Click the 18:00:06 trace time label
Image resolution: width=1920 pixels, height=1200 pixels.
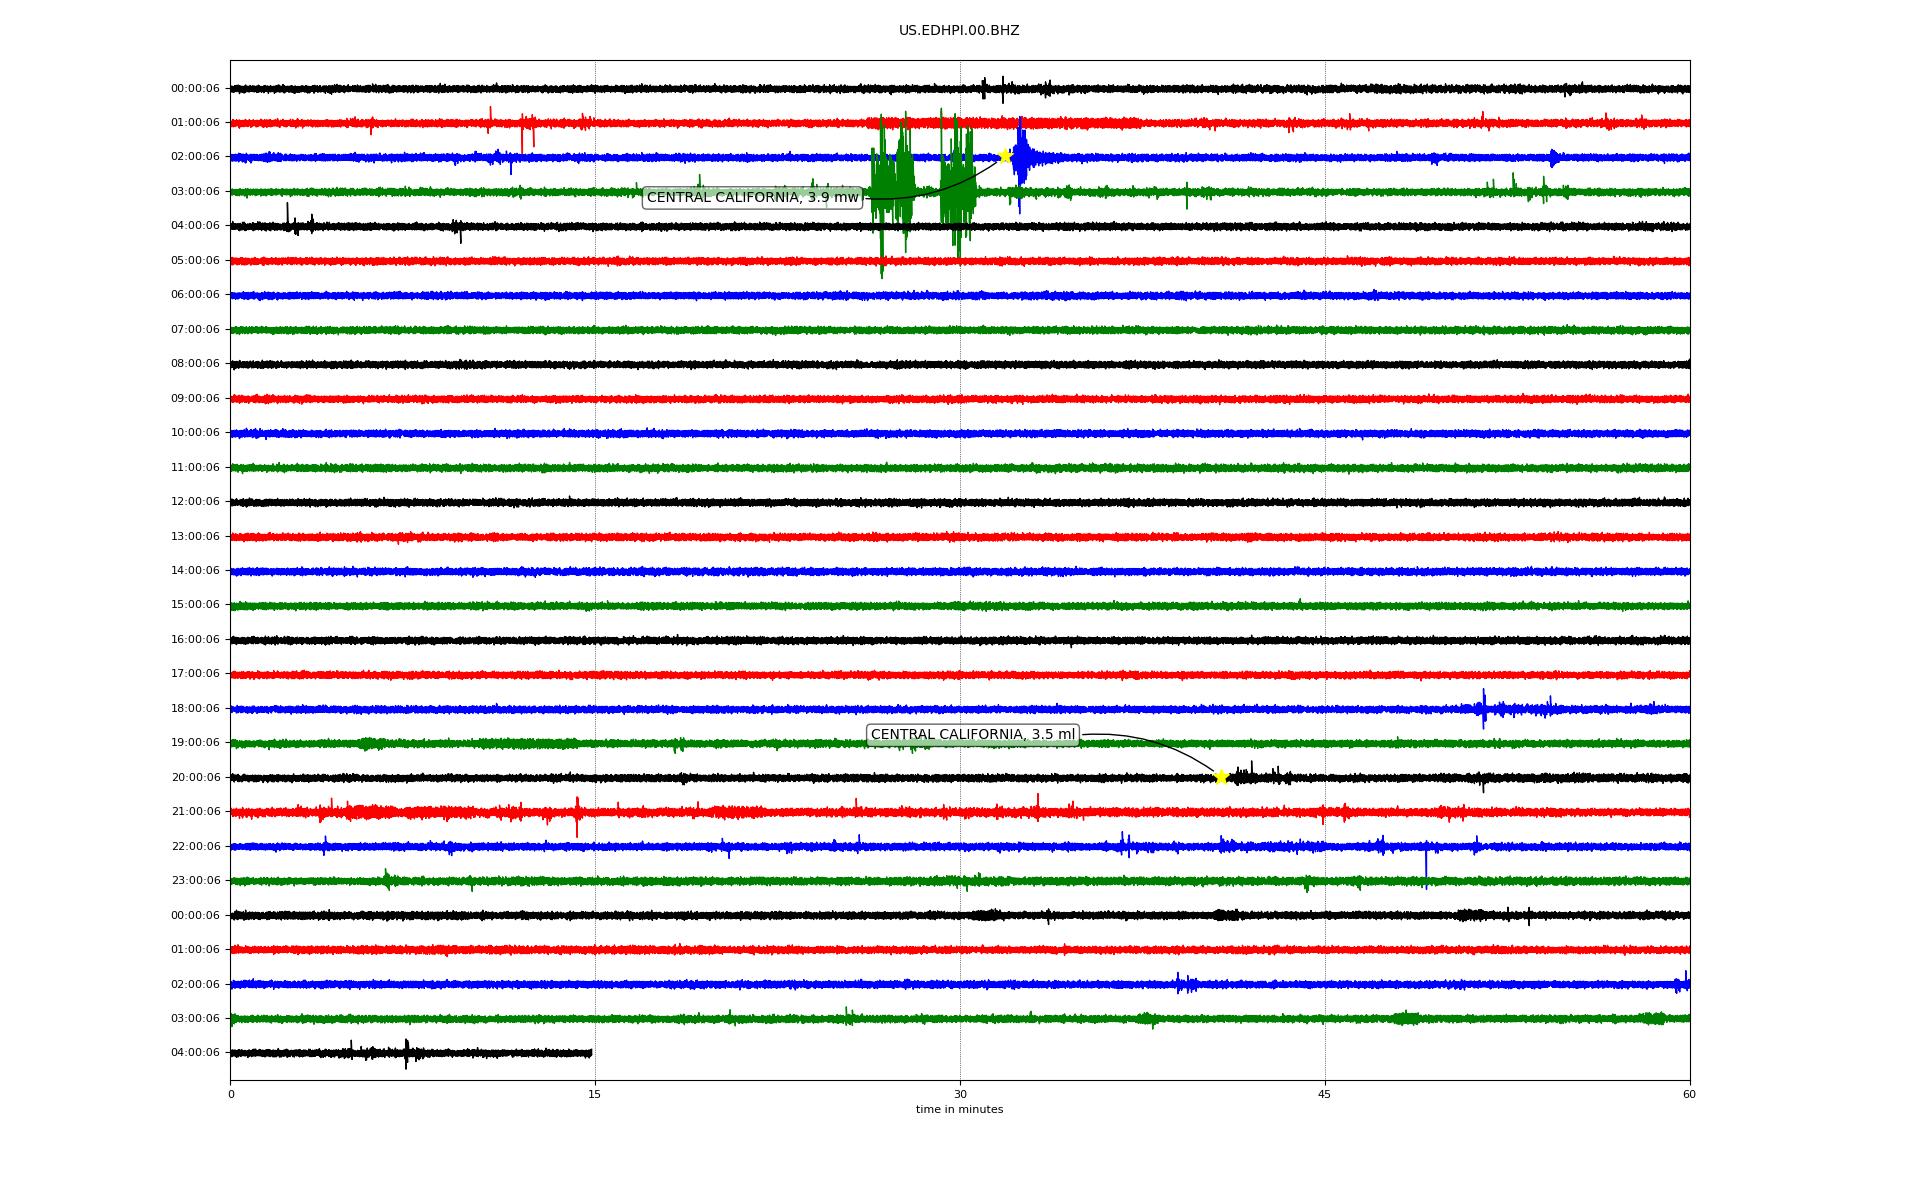[x=195, y=709]
